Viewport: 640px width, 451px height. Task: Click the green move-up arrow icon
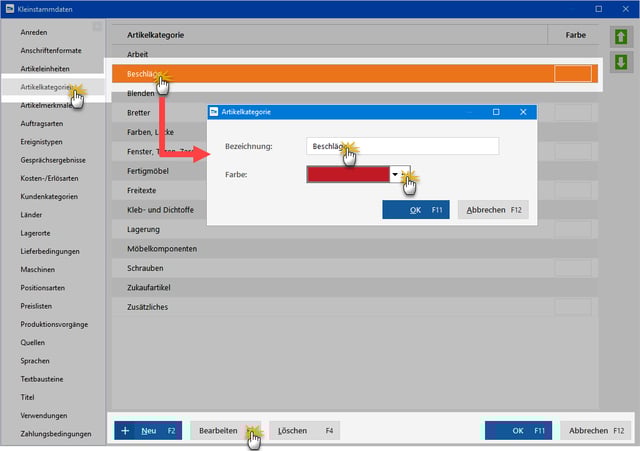619,38
